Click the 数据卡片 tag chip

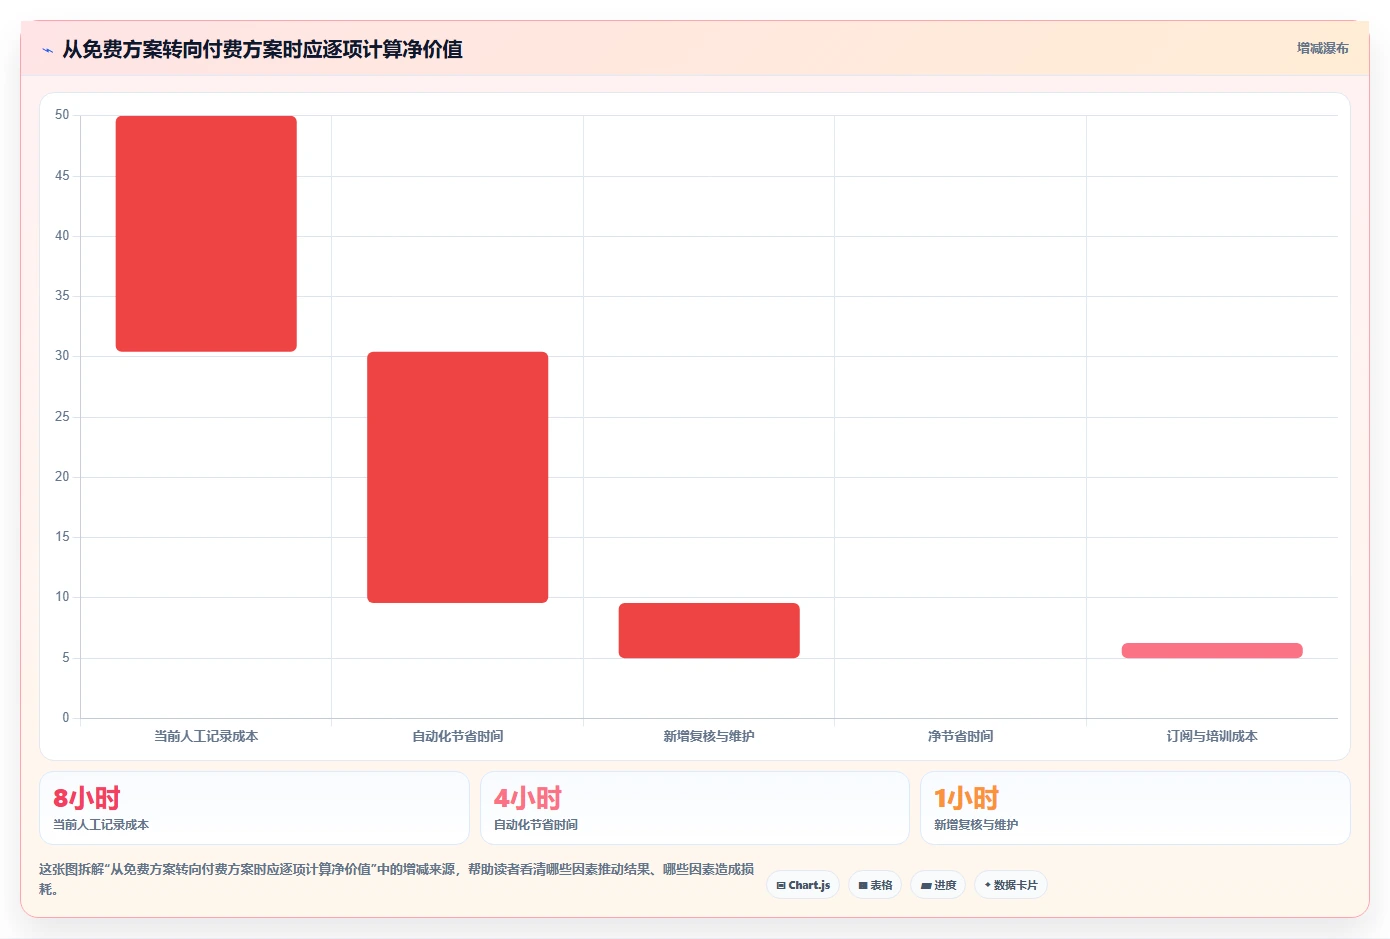pyautogui.click(x=1011, y=885)
